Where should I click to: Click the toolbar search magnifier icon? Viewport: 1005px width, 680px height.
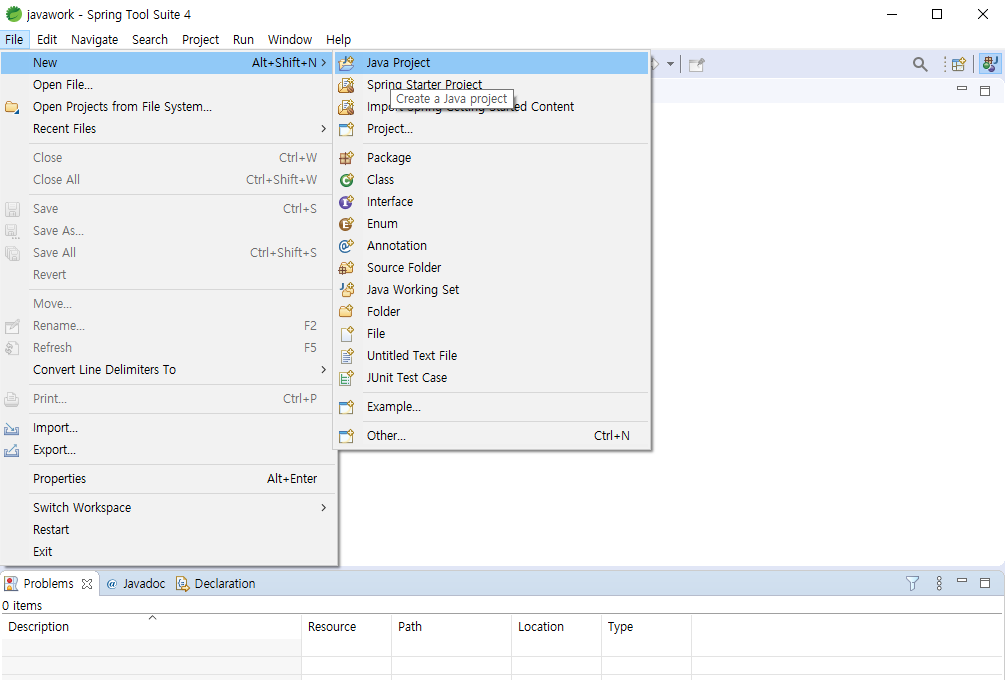tap(920, 64)
